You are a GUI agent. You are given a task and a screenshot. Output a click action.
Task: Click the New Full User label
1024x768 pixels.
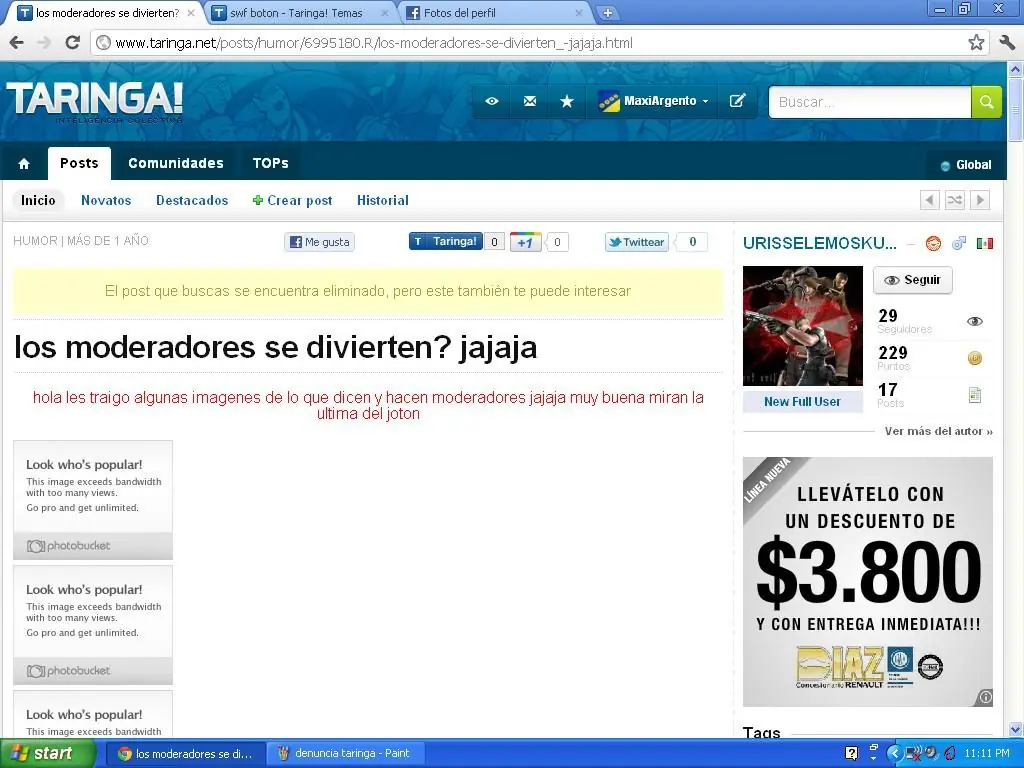pos(803,402)
